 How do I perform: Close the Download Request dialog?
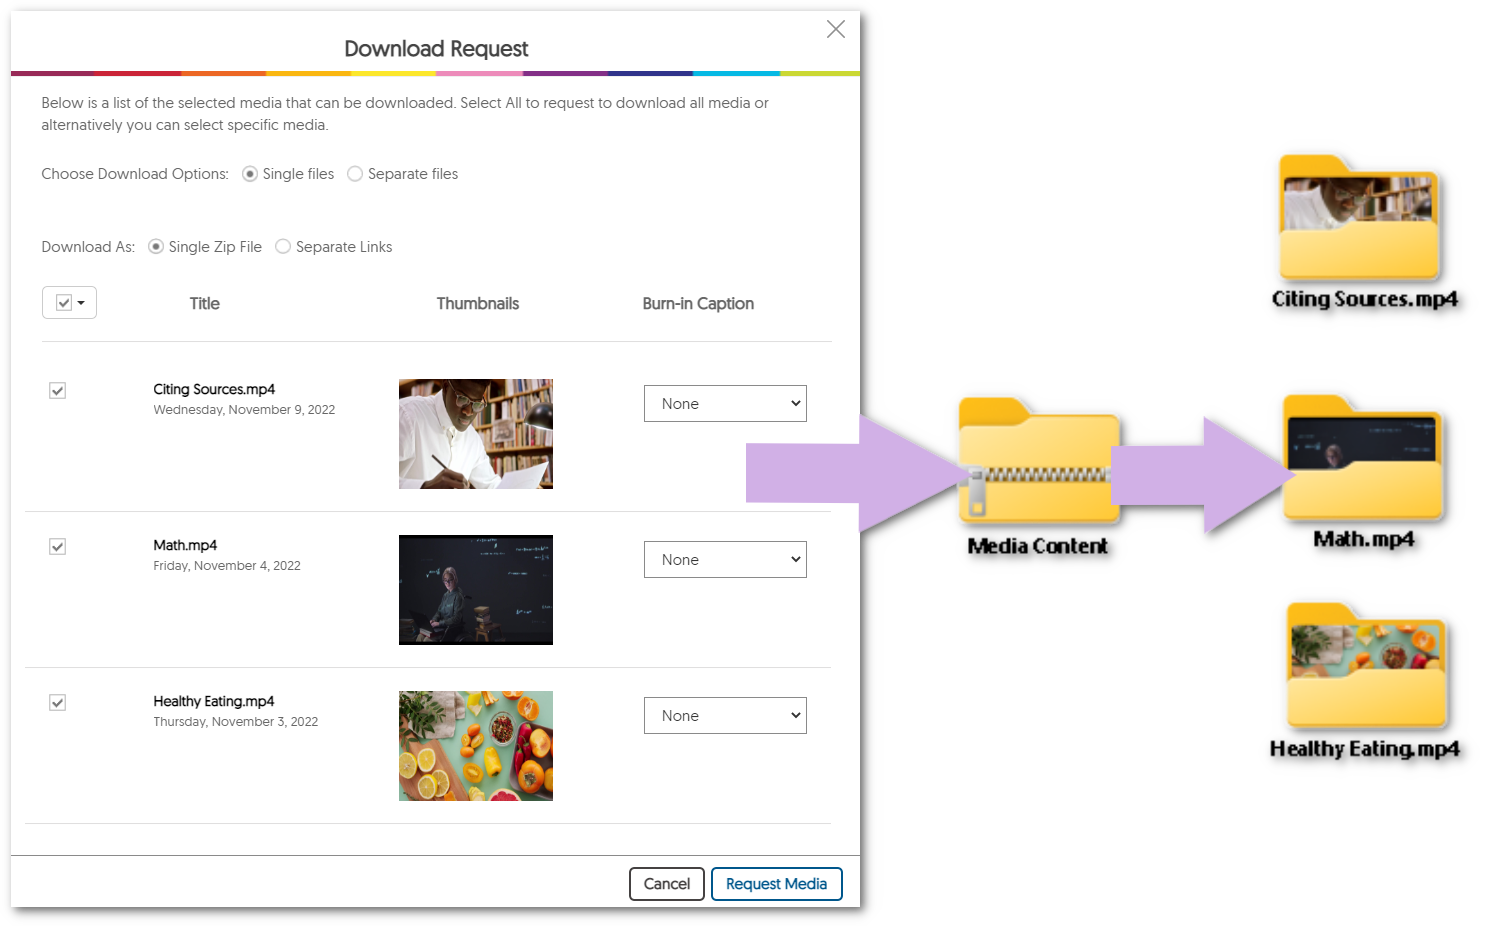pos(836,29)
